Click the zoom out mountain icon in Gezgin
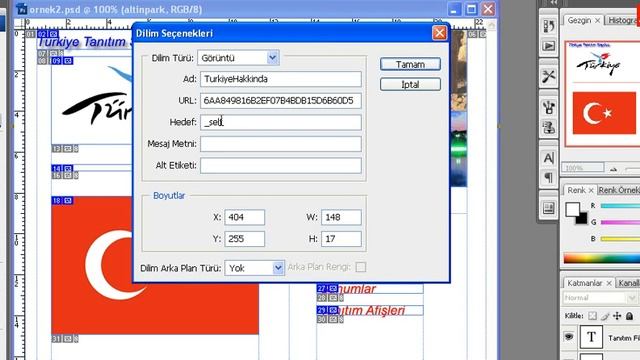Screen dimensions: 640x360 click(613, 169)
